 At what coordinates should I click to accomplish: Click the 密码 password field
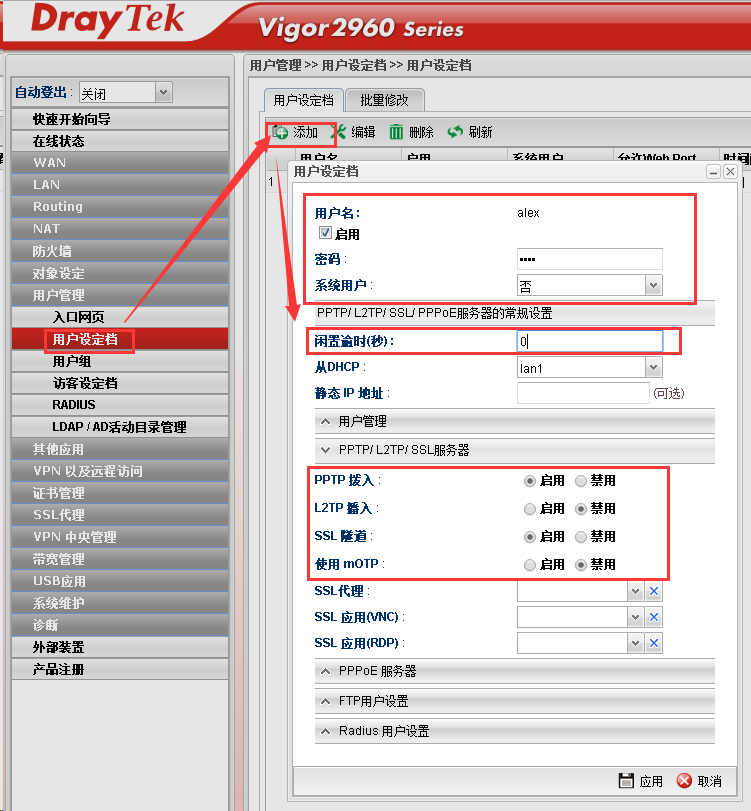[590, 259]
